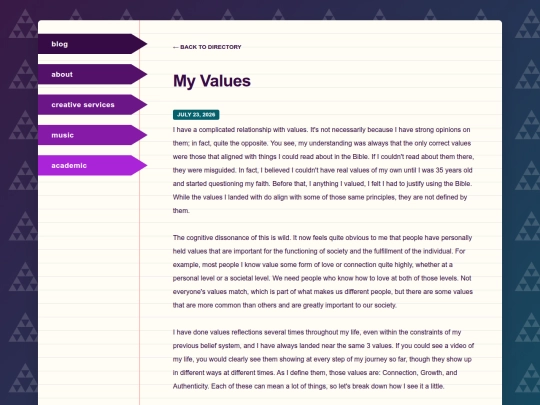The height and width of the screenshot is (405, 540).
Task: Select the creative services nav item
Action: click(x=92, y=104)
